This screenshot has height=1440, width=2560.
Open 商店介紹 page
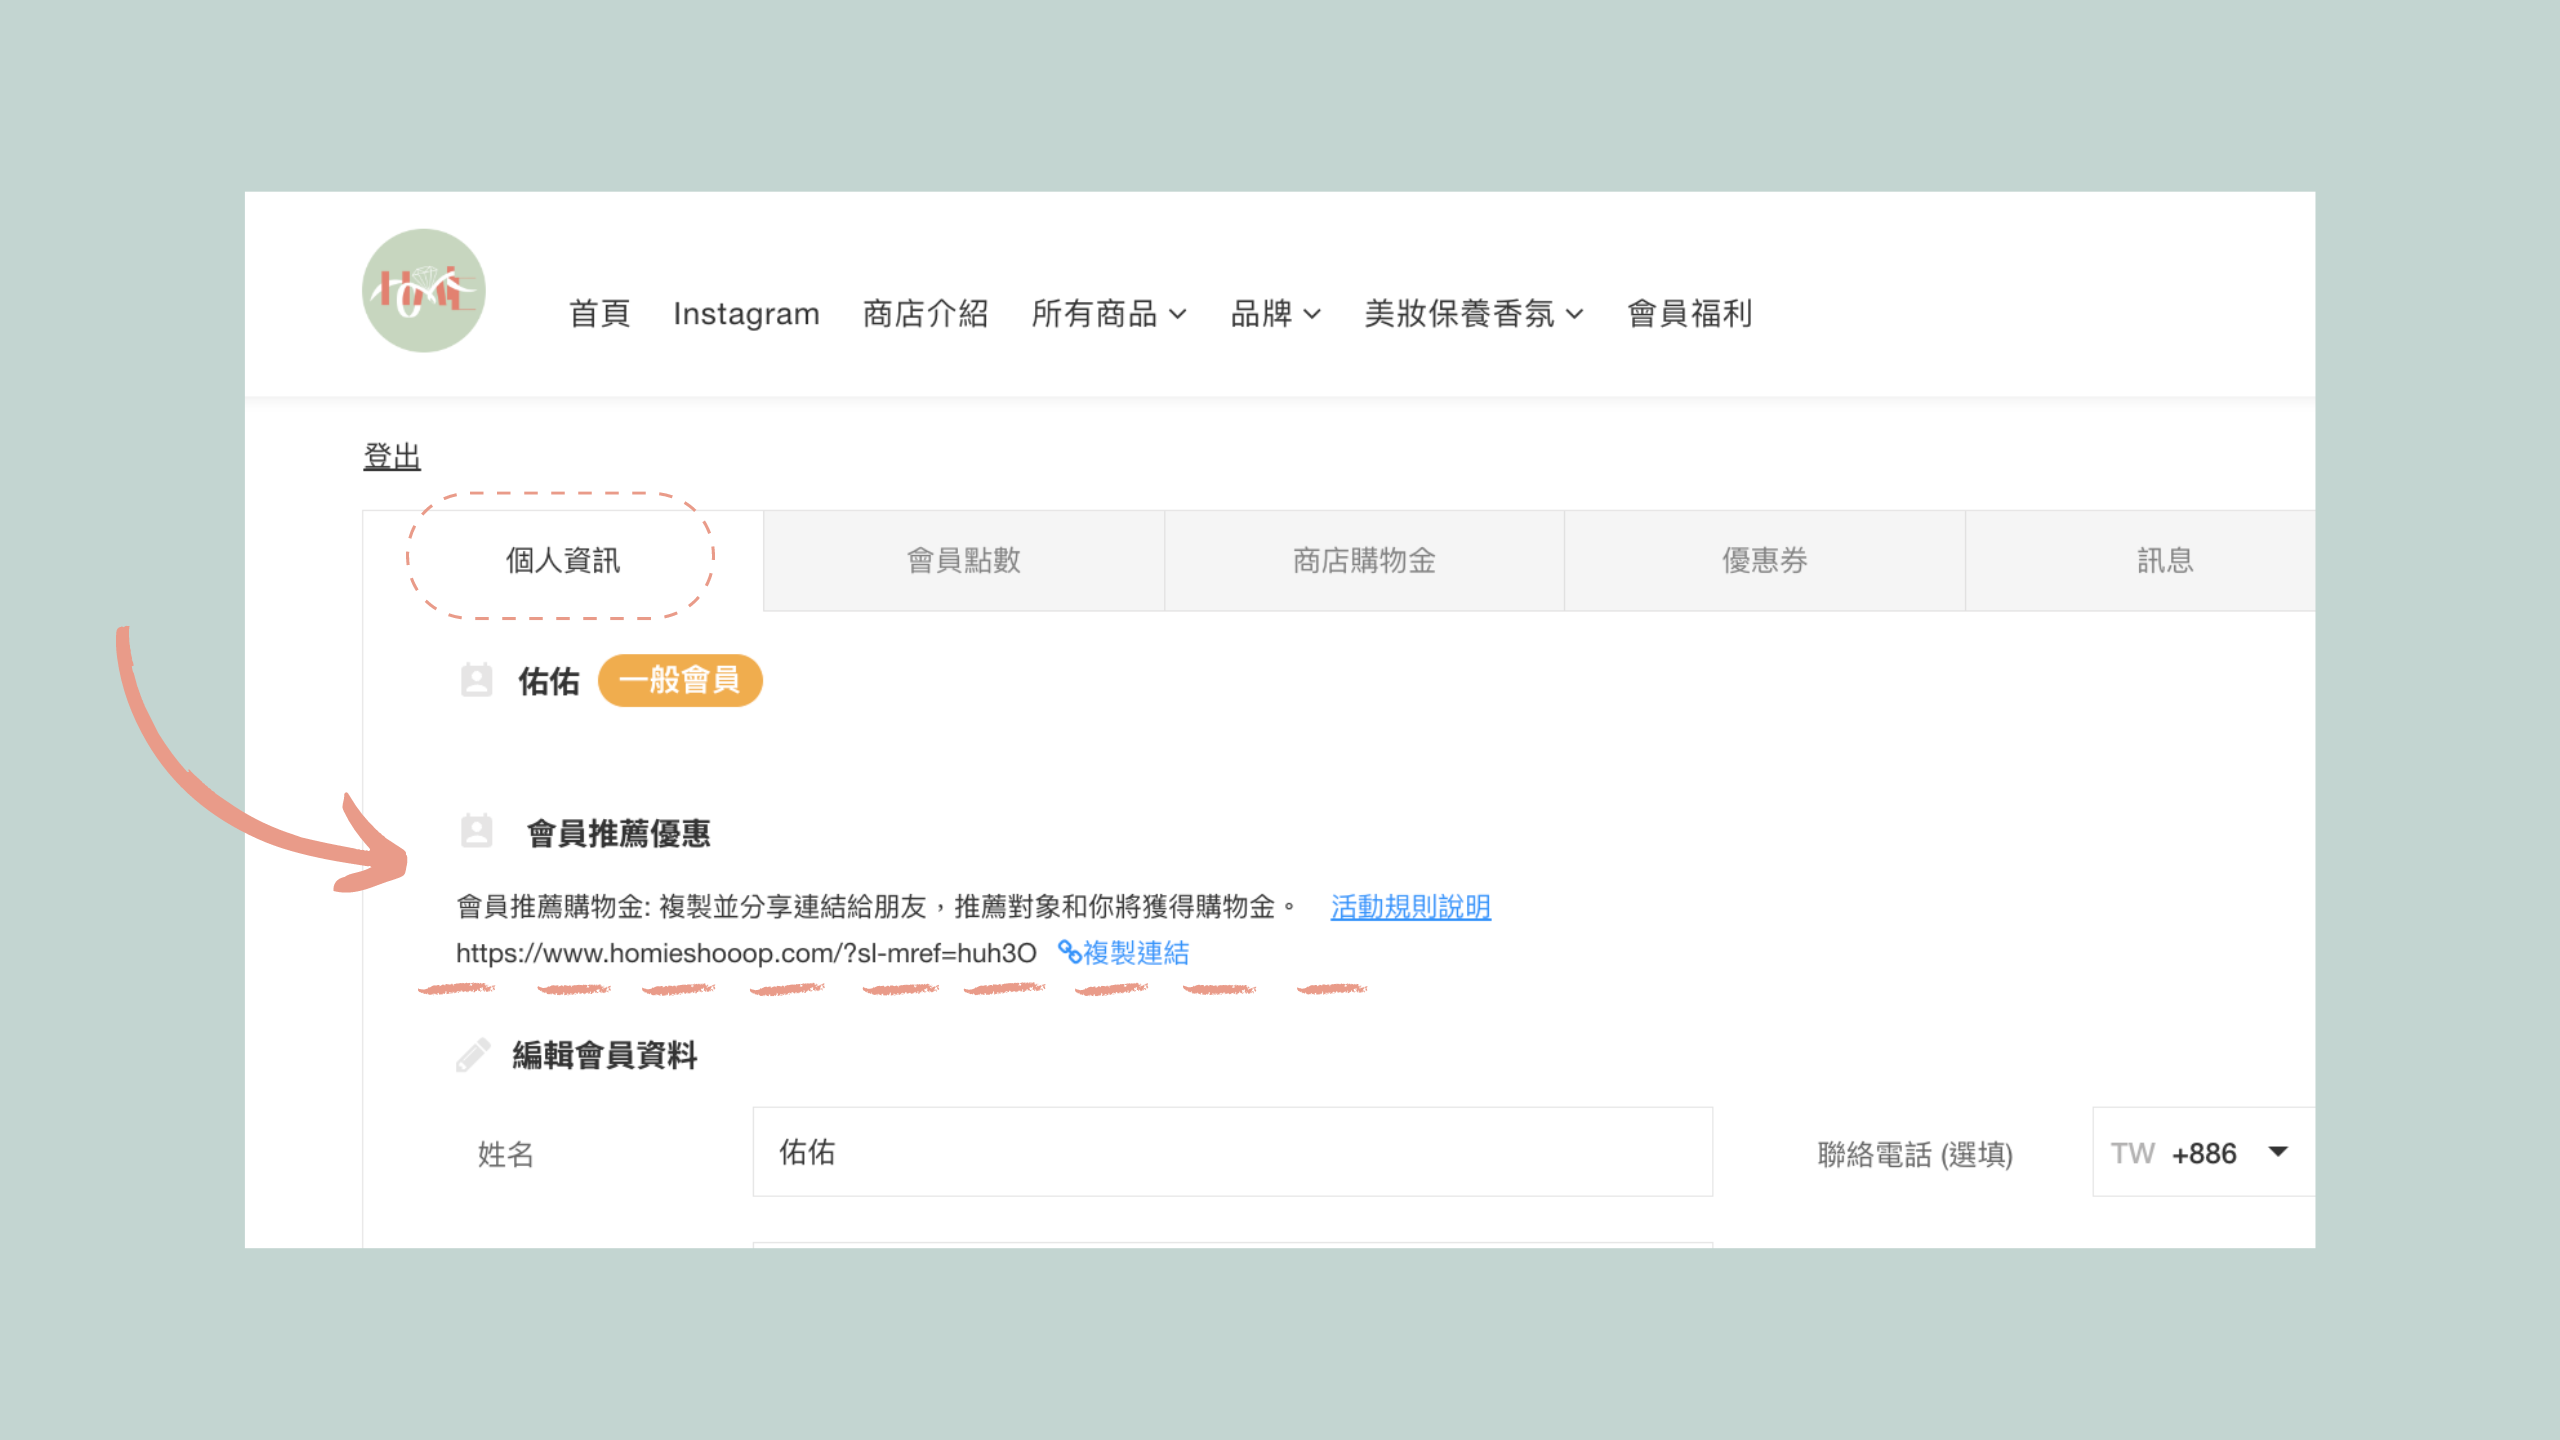[x=925, y=314]
